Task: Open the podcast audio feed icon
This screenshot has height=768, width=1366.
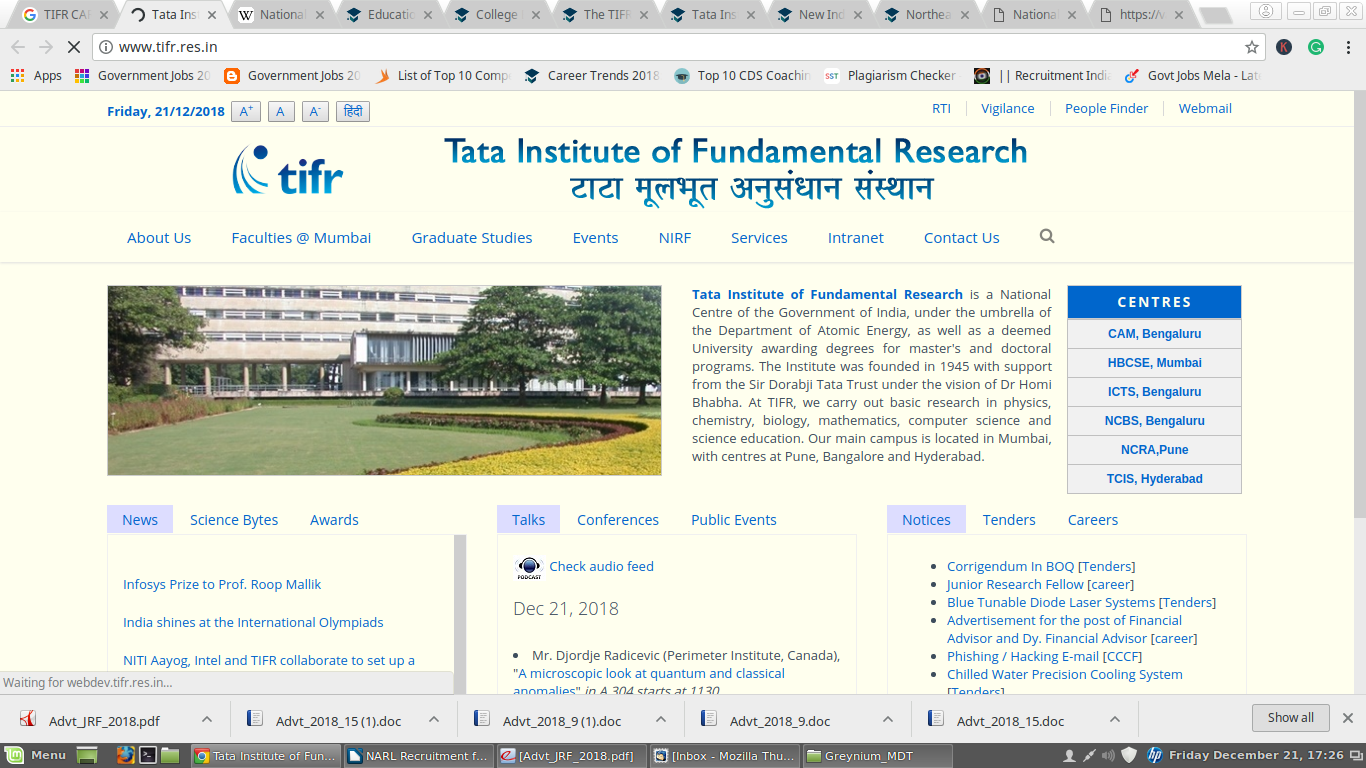Action: tap(528, 568)
